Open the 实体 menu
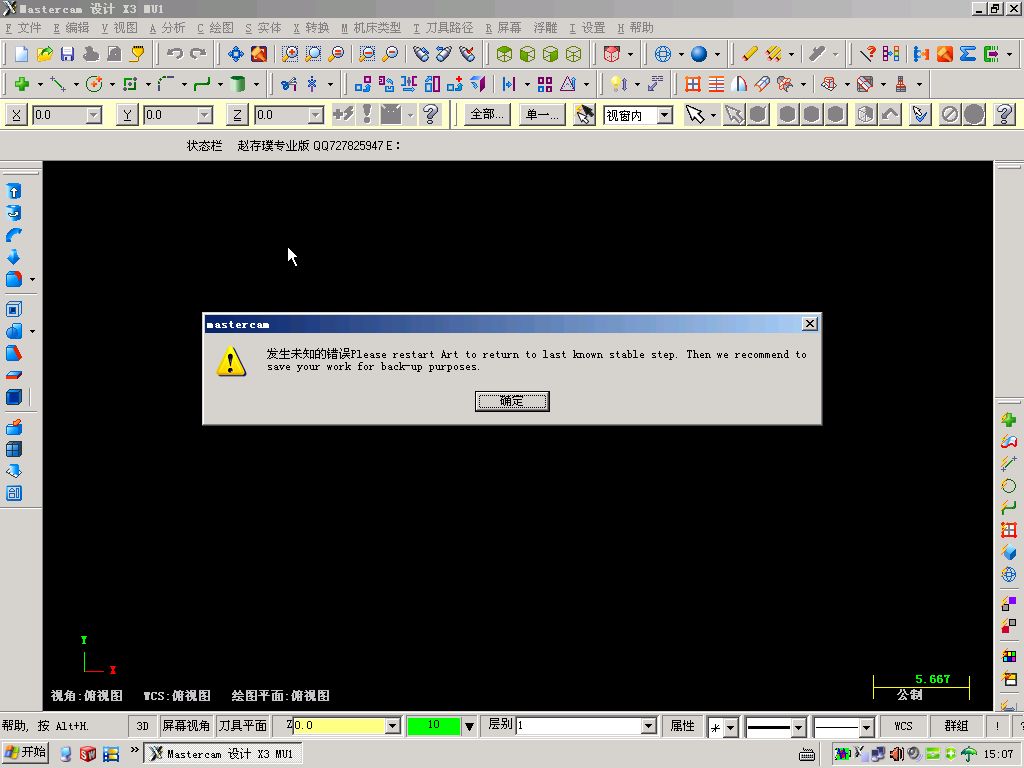 (x=263, y=27)
